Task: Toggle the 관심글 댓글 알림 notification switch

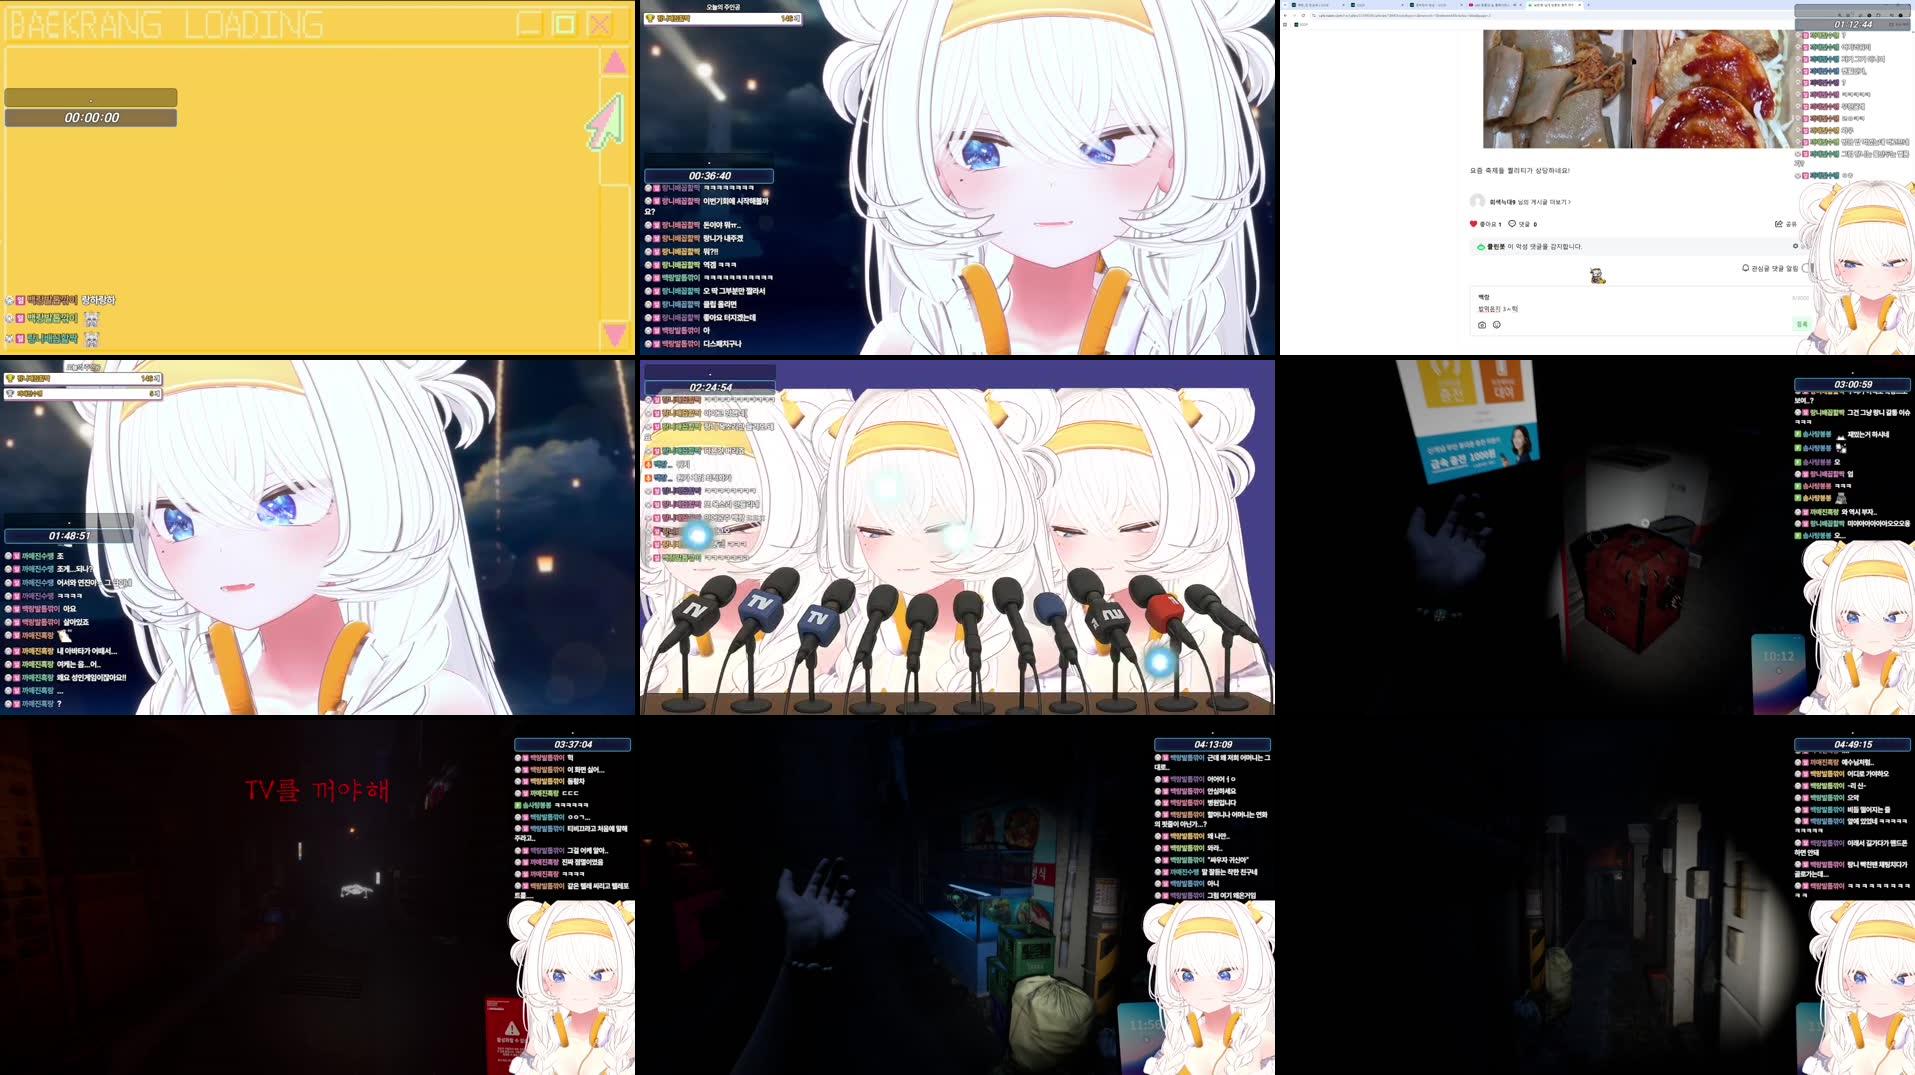Action: (1805, 268)
